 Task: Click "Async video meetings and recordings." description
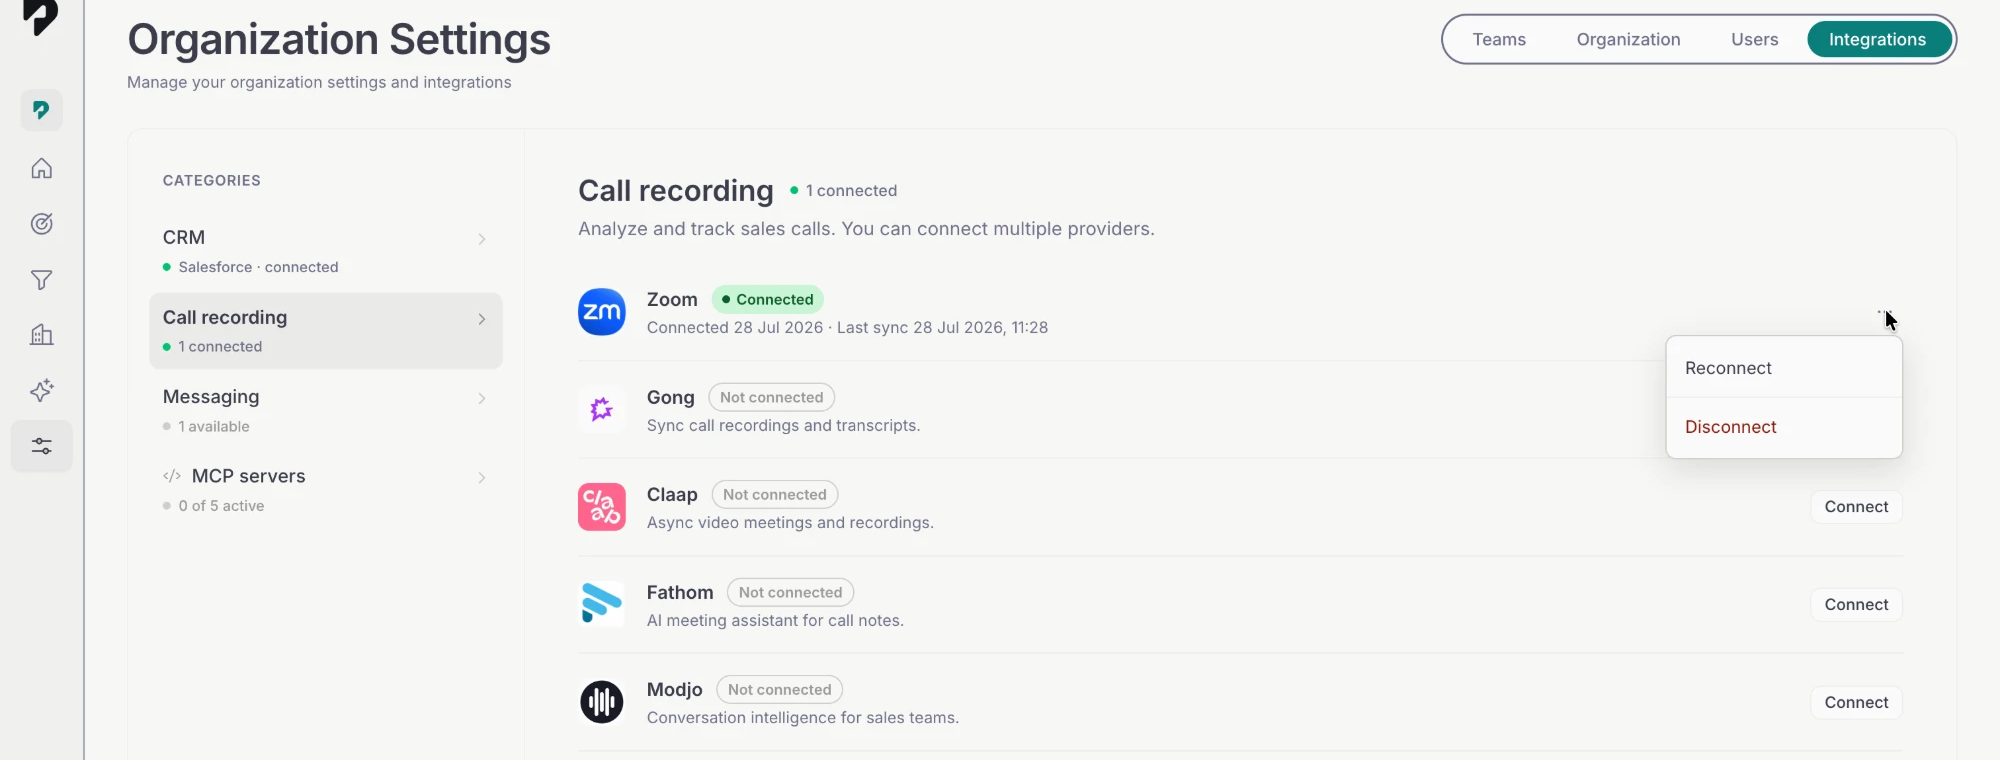pos(790,522)
